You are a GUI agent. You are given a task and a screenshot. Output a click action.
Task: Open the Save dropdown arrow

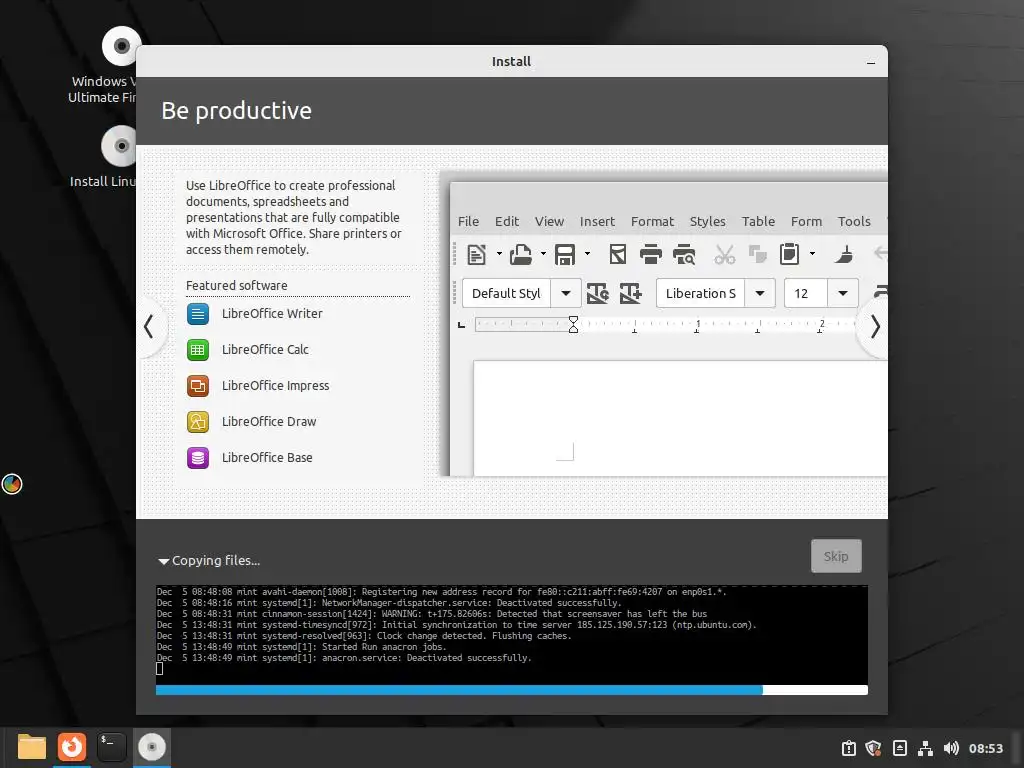pos(587,254)
